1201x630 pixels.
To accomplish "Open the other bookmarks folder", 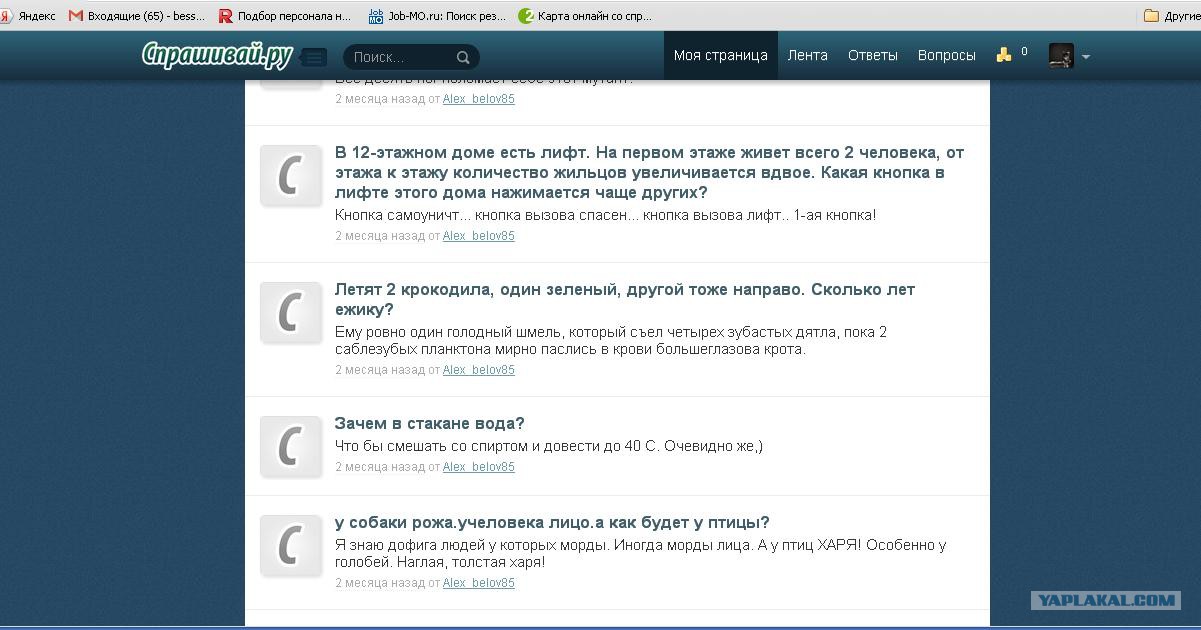I will 1171,16.
